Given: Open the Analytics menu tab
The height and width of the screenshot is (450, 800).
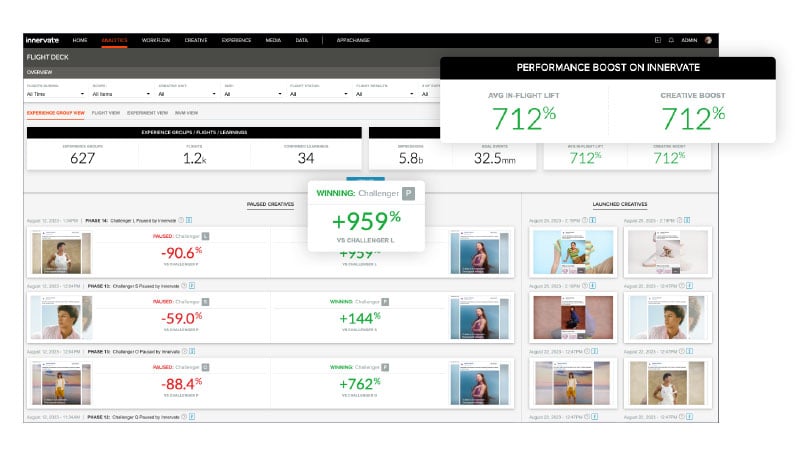Looking at the screenshot, I should (114, 40).
